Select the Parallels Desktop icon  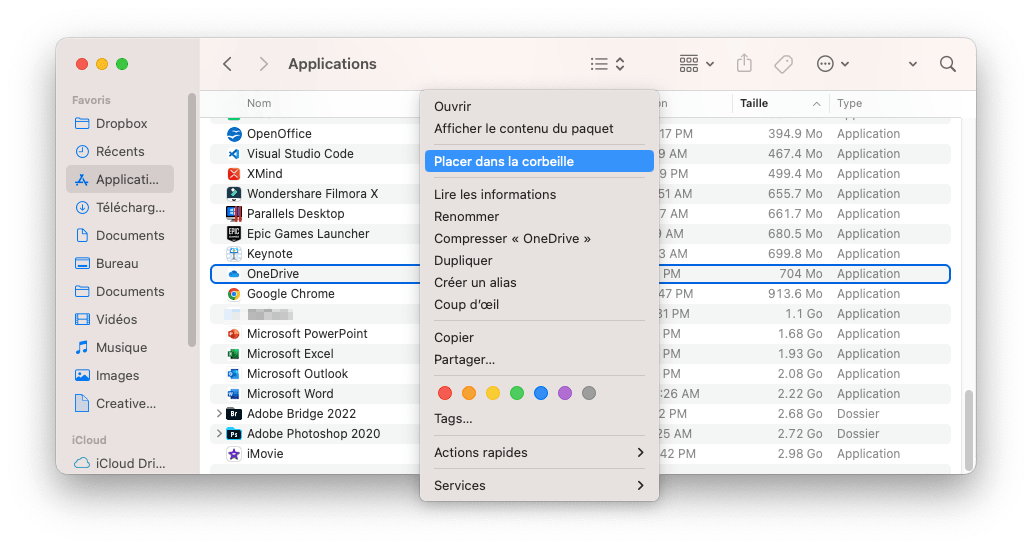(x=234, y=214)
